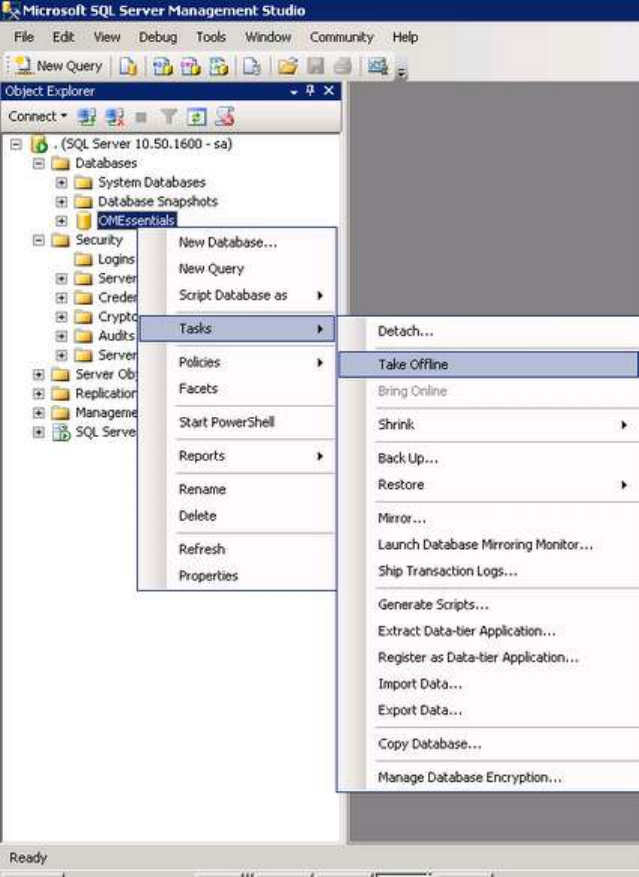Open the Reports submenu
Image resolution: width=639 pixels, height=877 pixels.
[x=237, y=456]
